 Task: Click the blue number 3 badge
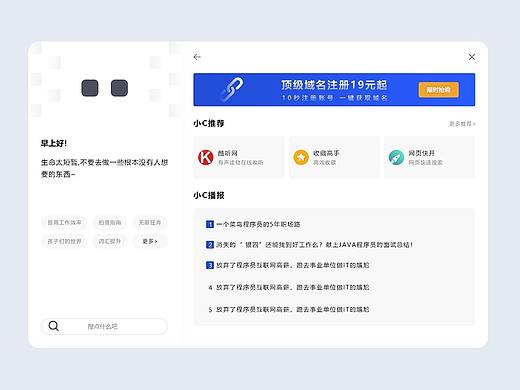210,265
